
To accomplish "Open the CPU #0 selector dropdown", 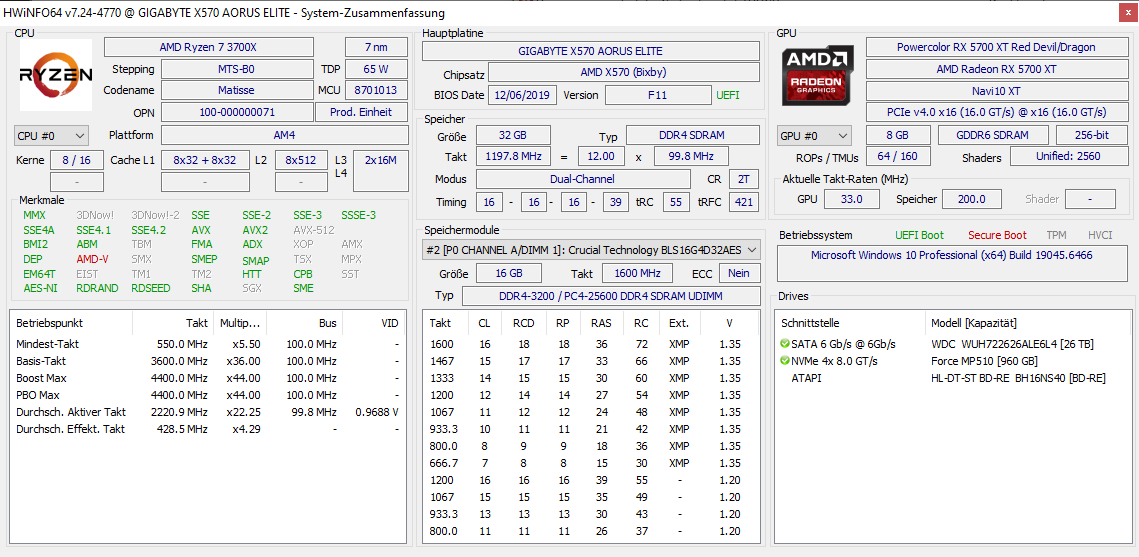I will point(52,135).
